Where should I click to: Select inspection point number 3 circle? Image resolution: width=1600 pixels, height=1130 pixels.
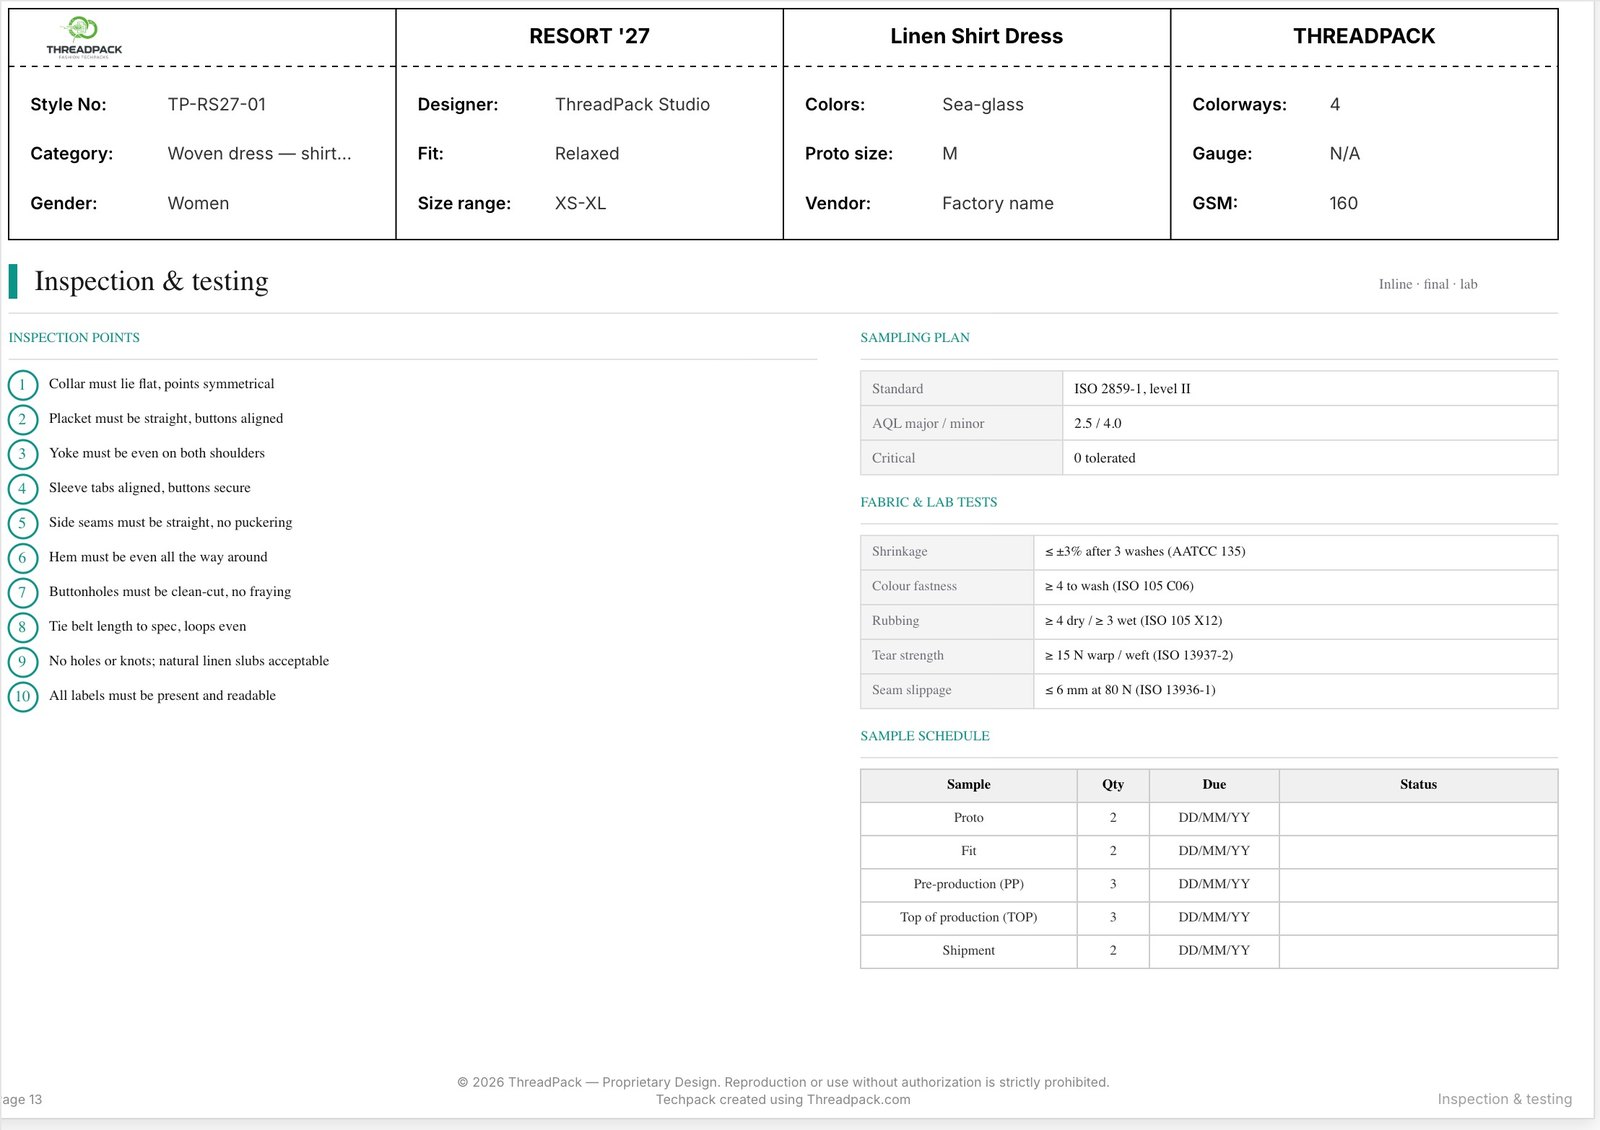(23, 454)
